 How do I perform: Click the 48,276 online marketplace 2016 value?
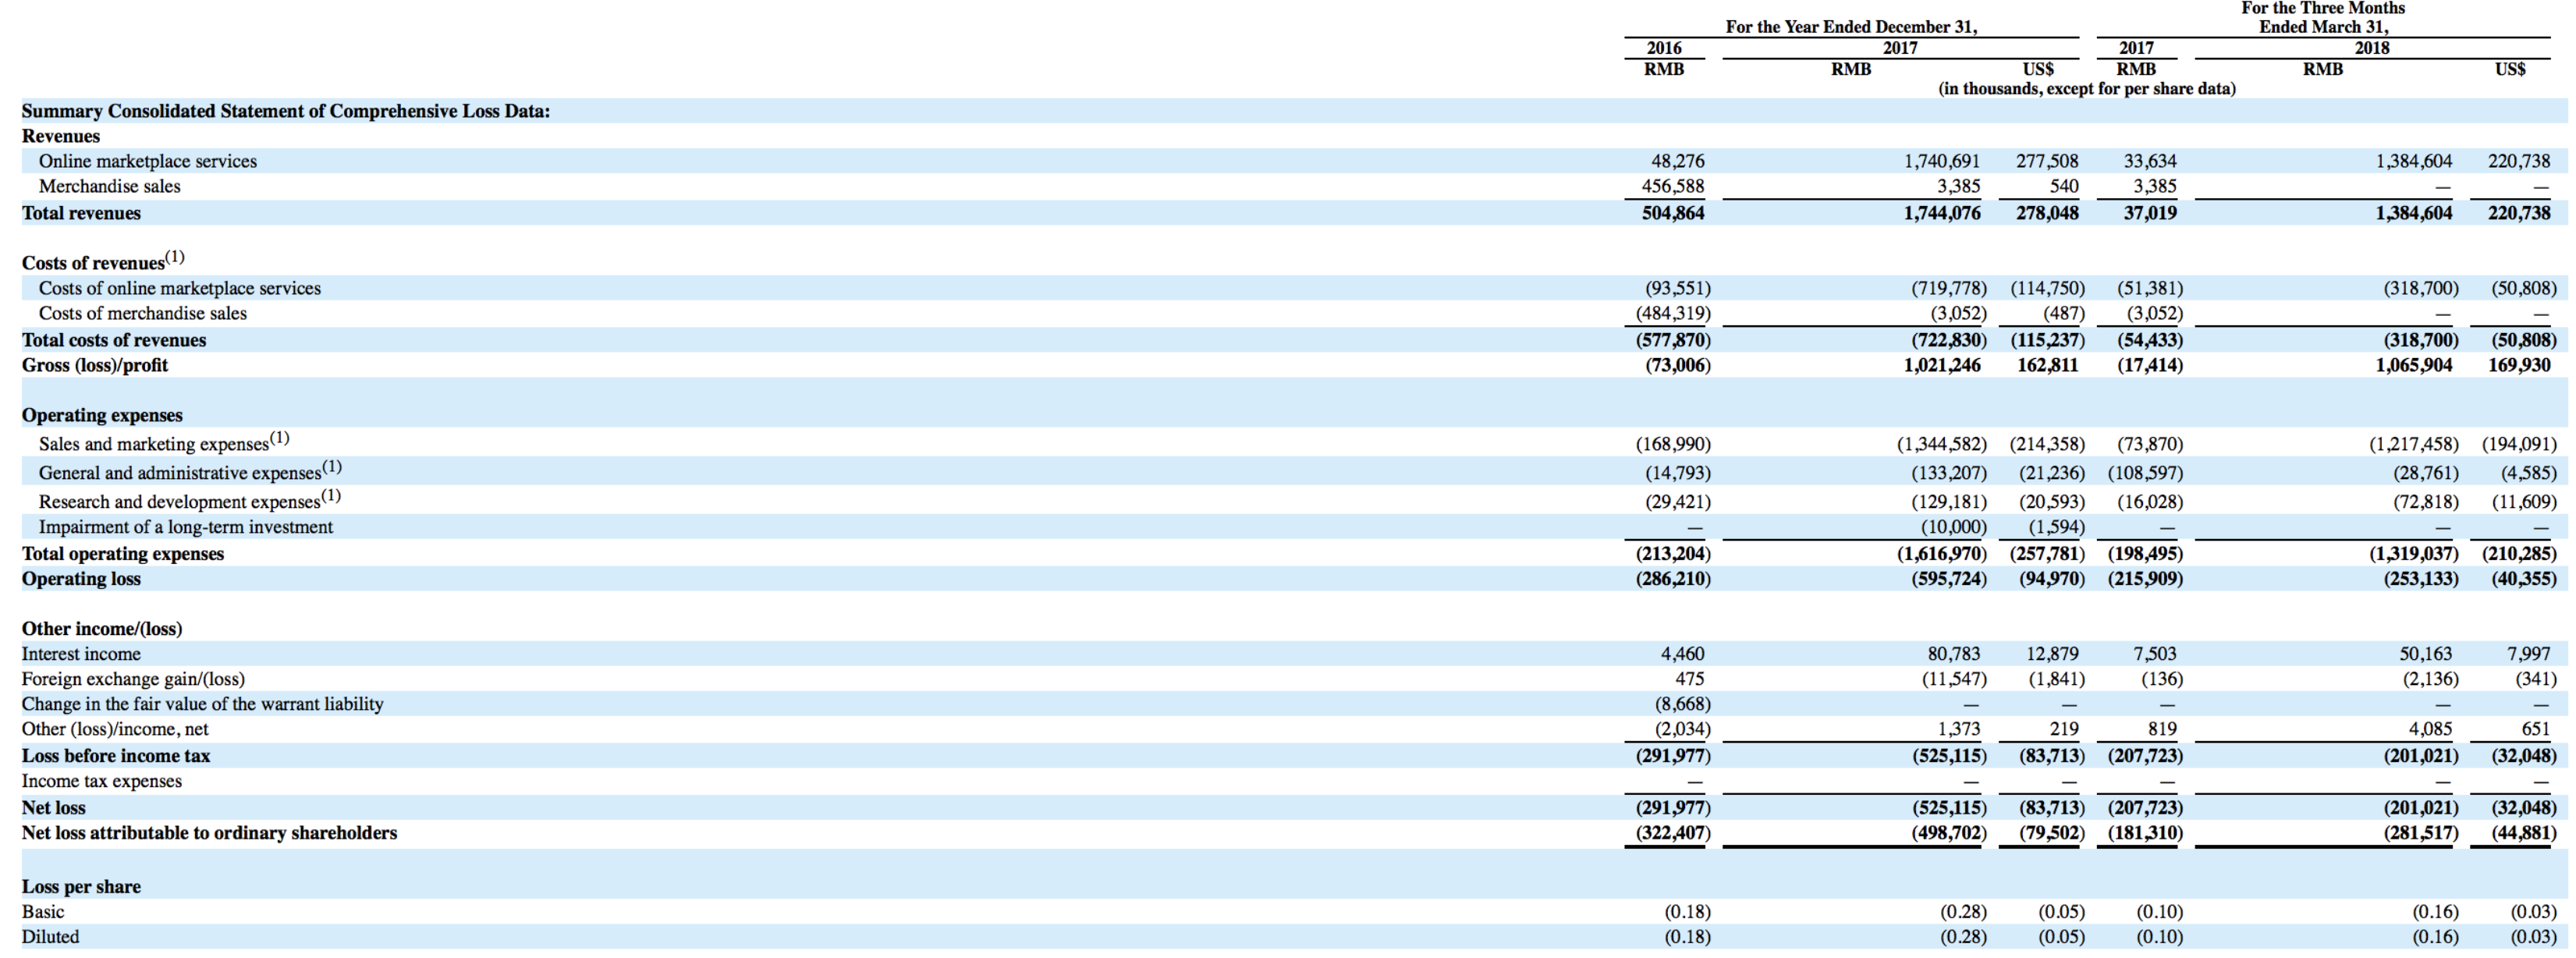coord(1677,161)
